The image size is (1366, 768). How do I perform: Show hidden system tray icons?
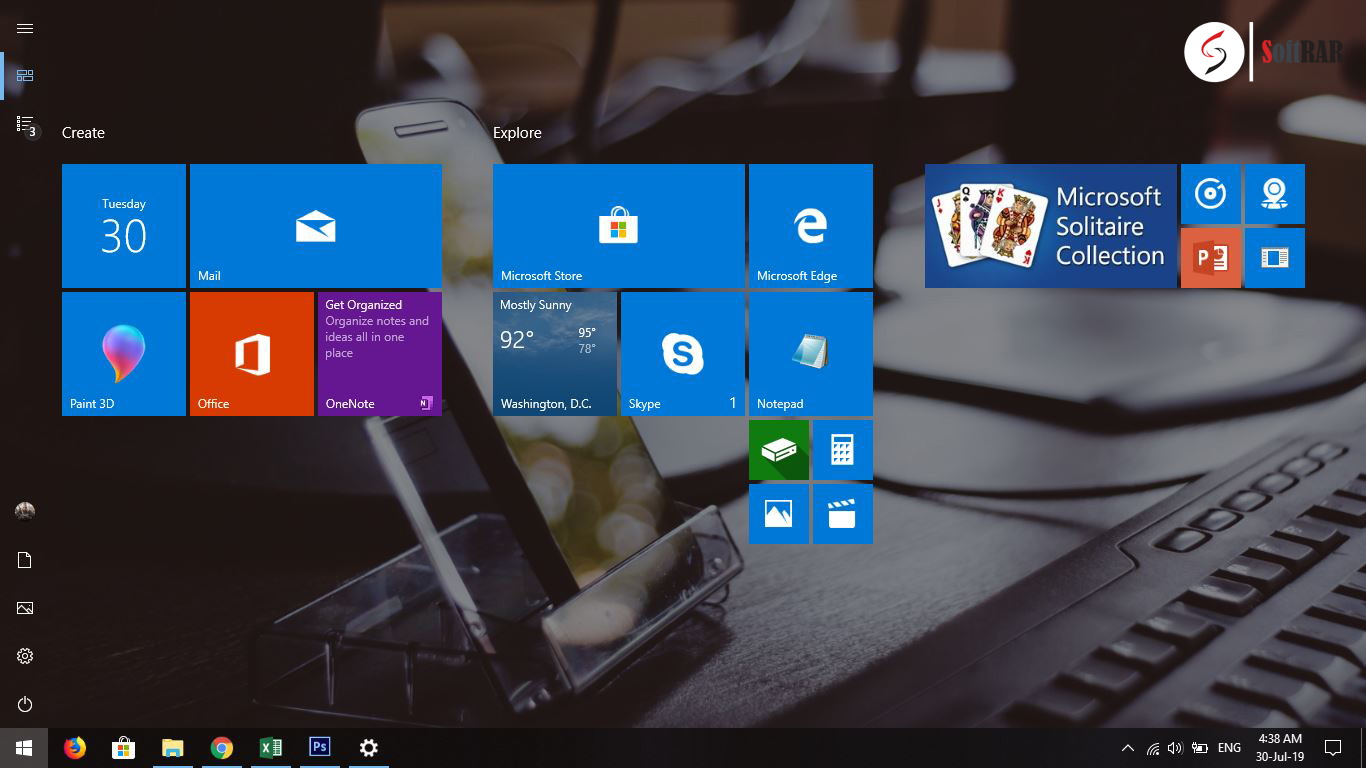point(1128,748)
